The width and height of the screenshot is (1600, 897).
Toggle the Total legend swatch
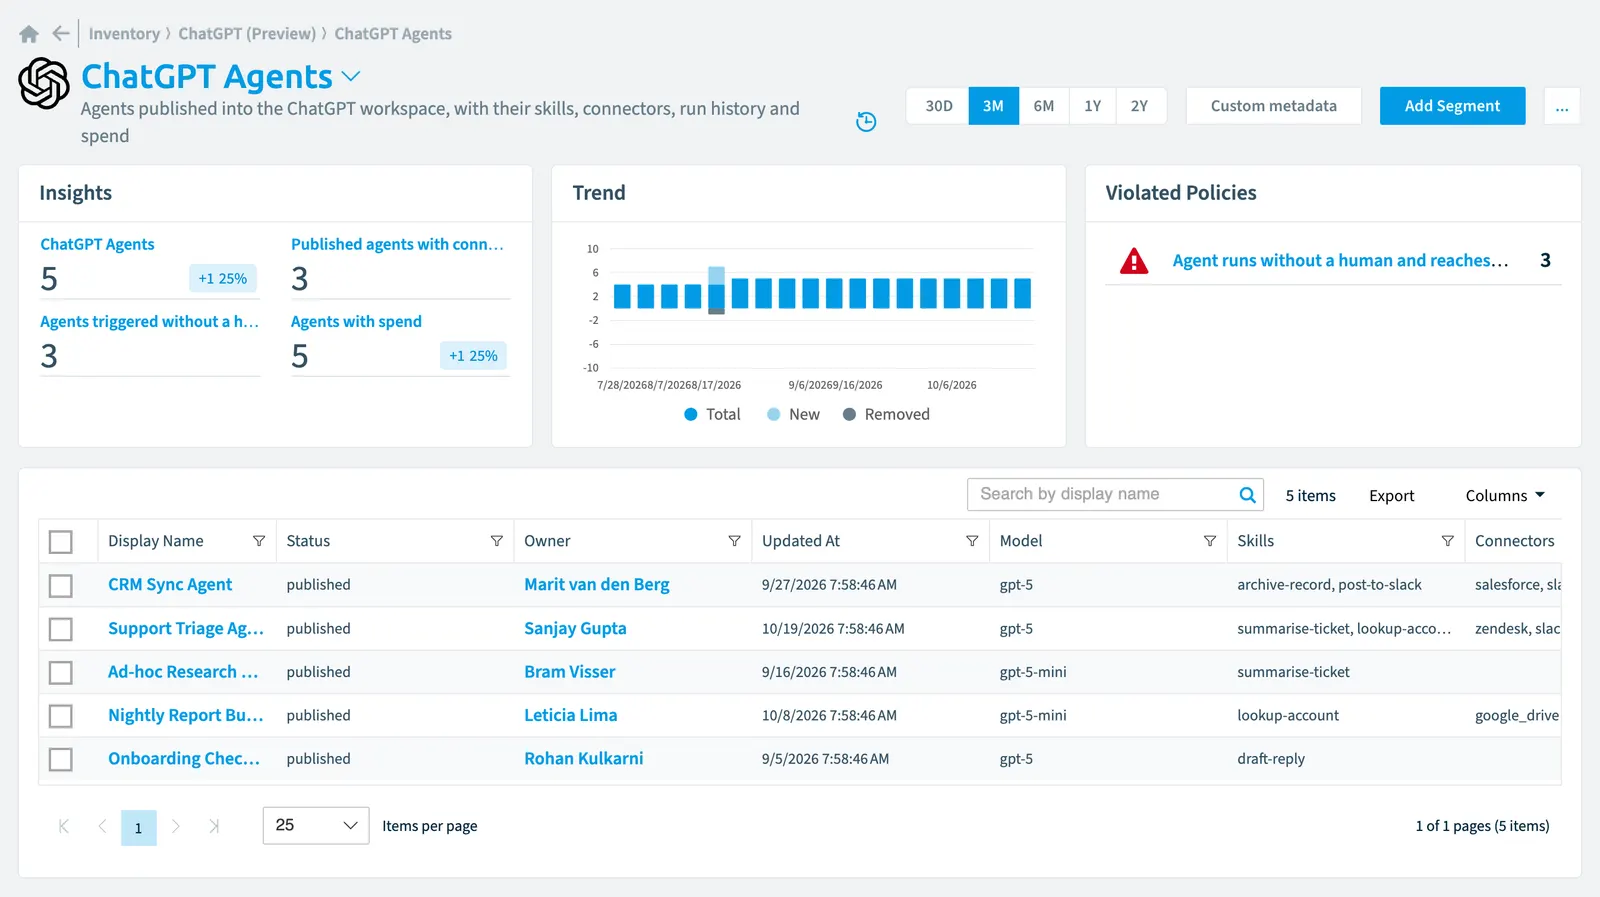point(691,415)
